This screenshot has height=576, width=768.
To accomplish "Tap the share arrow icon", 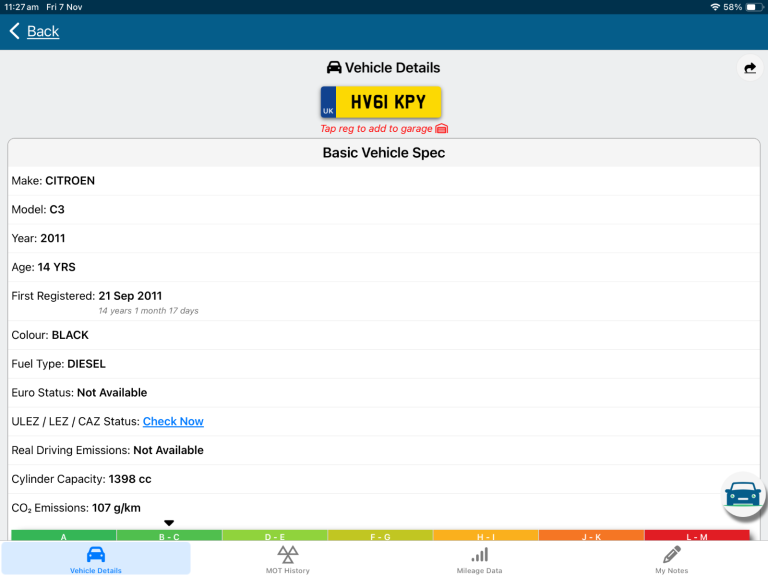I will click(749, 68).
